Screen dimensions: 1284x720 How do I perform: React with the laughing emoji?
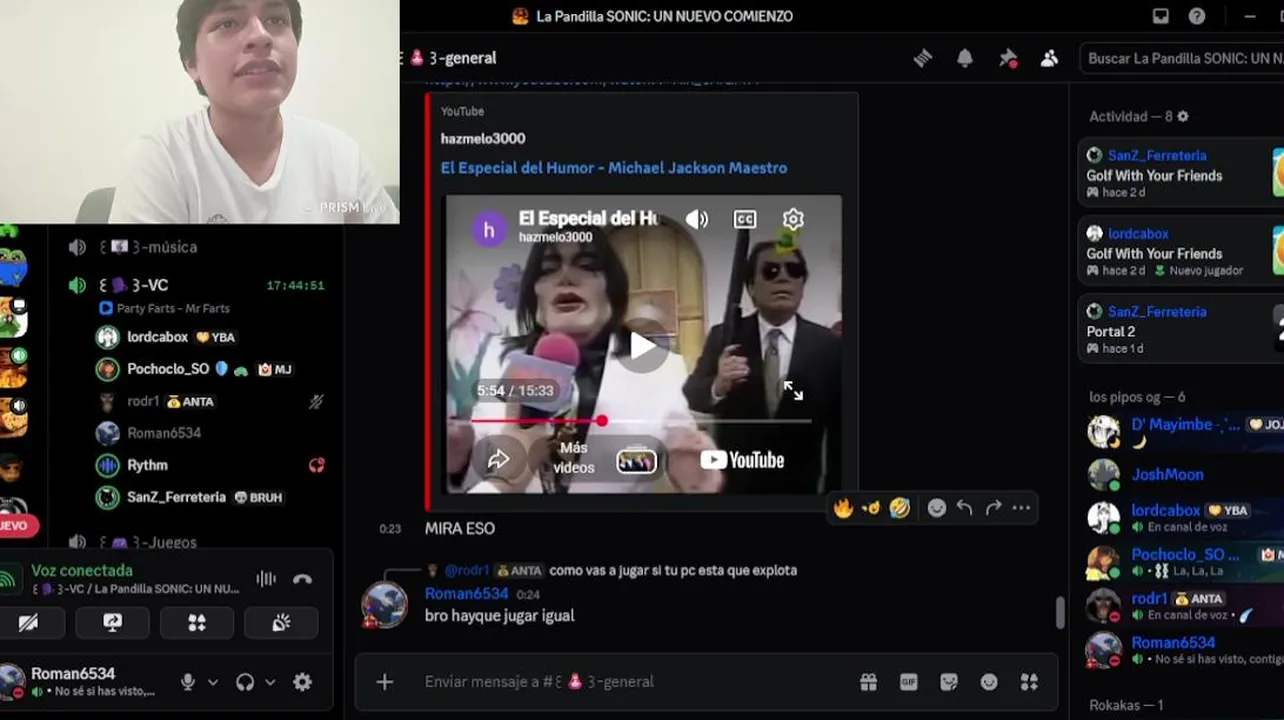[x=900, y=508]
